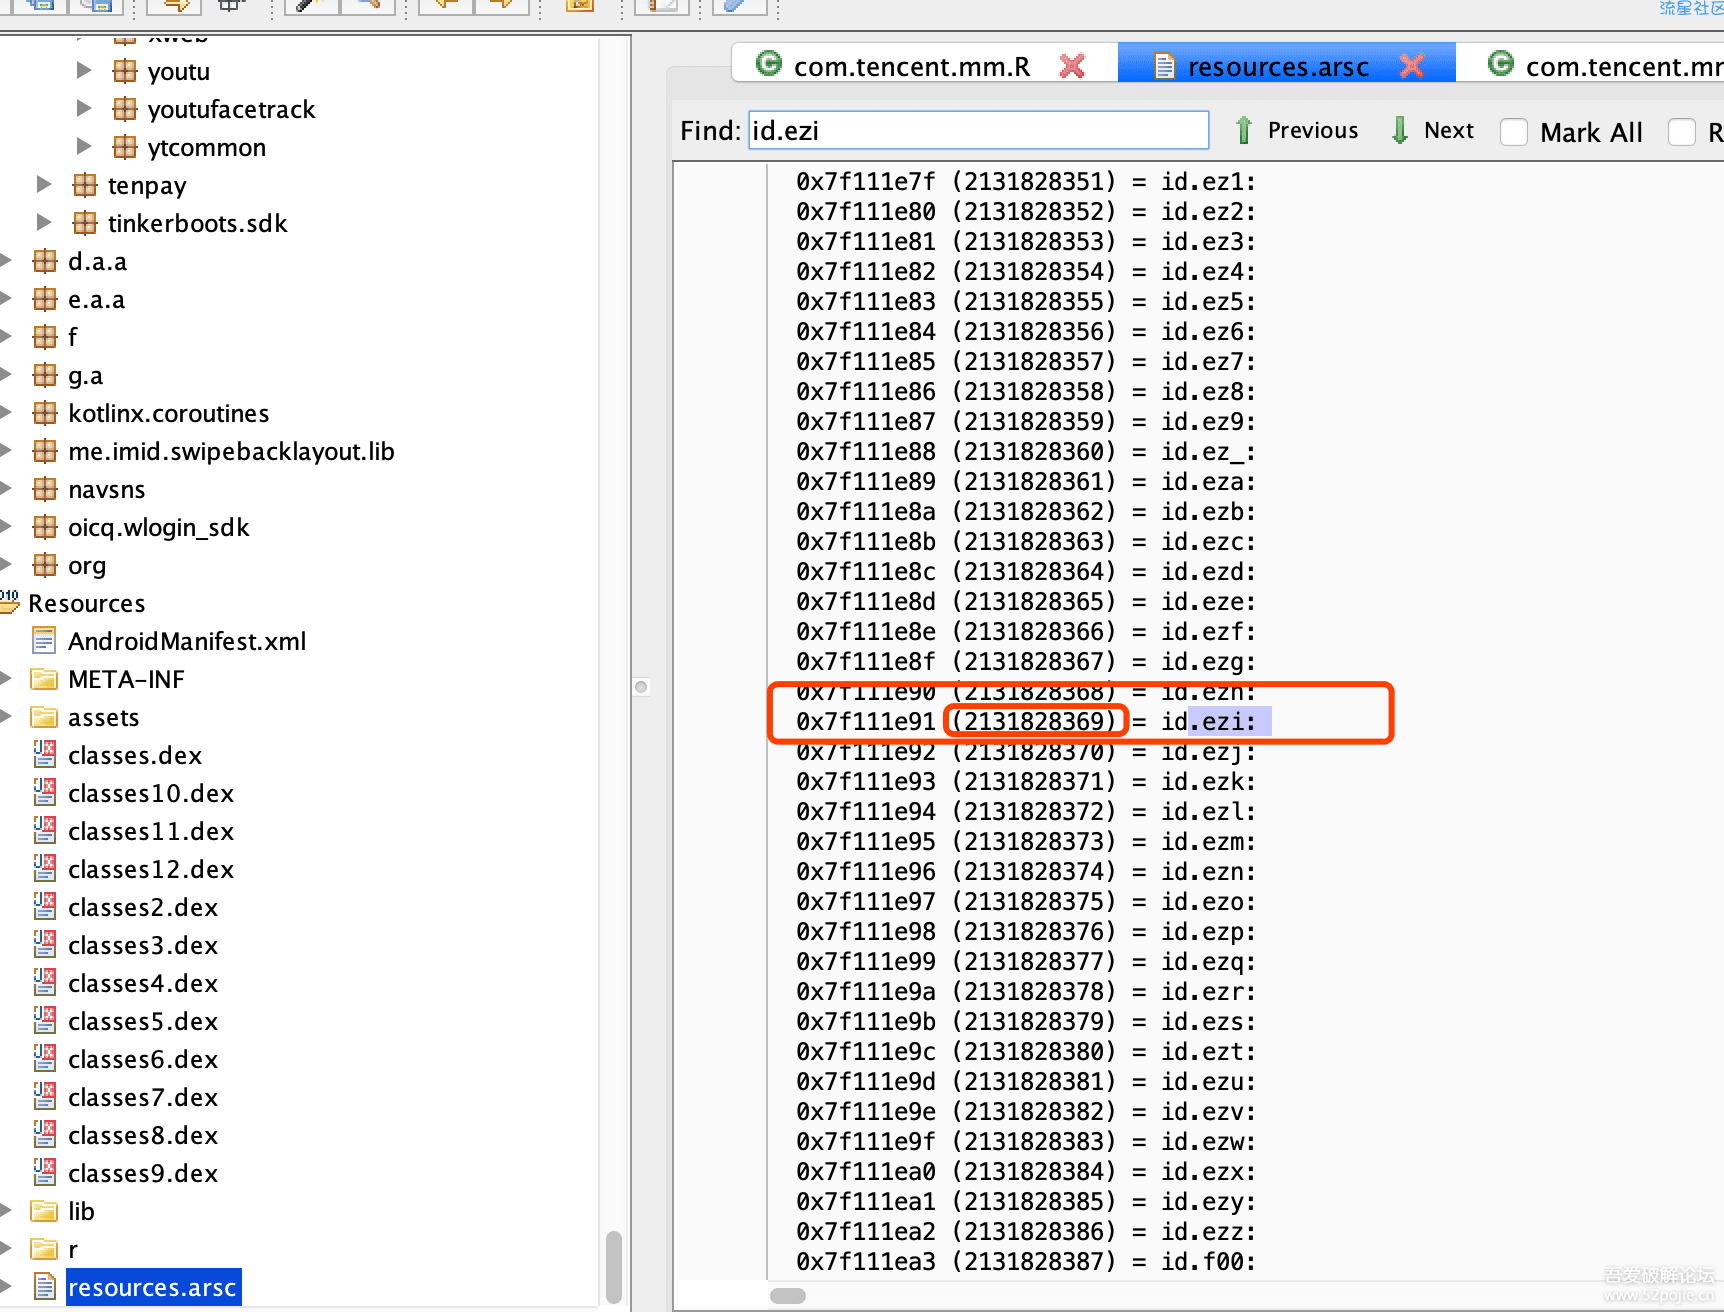Viewport: 1724px width, 1312px height.
Task: Click the green Previous arrow icon
Action: 1244,130
